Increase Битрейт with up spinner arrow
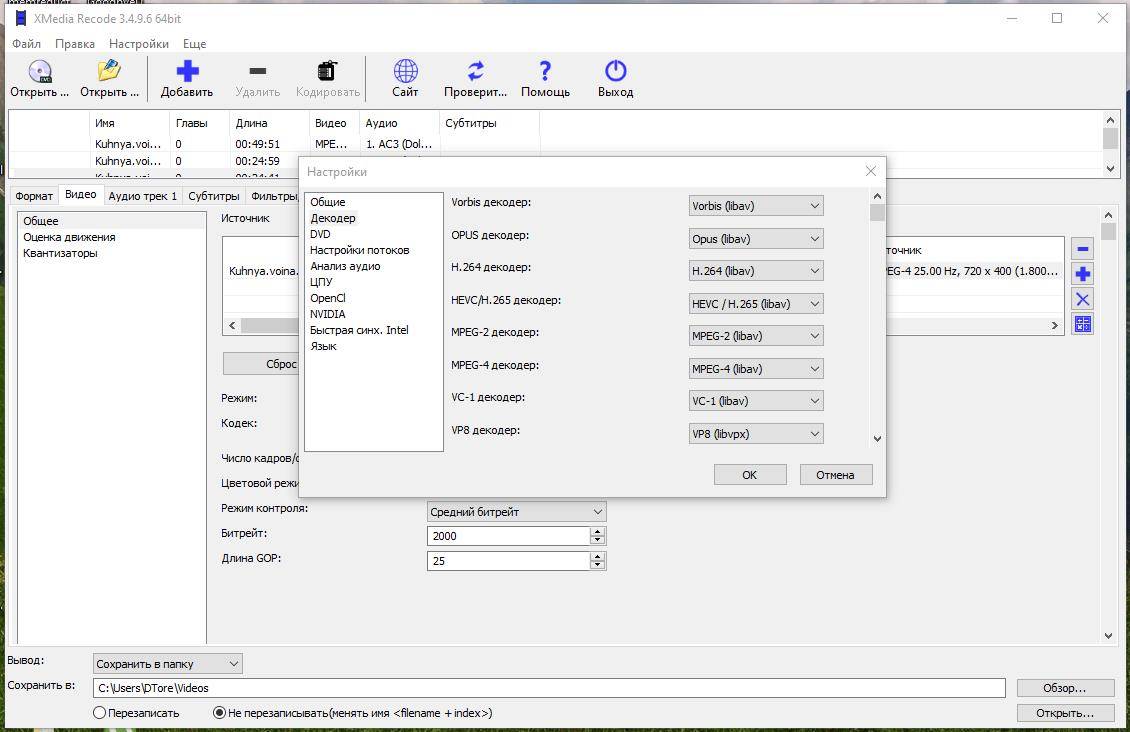The image size is (1130, 732). click(x=597, y=531)
